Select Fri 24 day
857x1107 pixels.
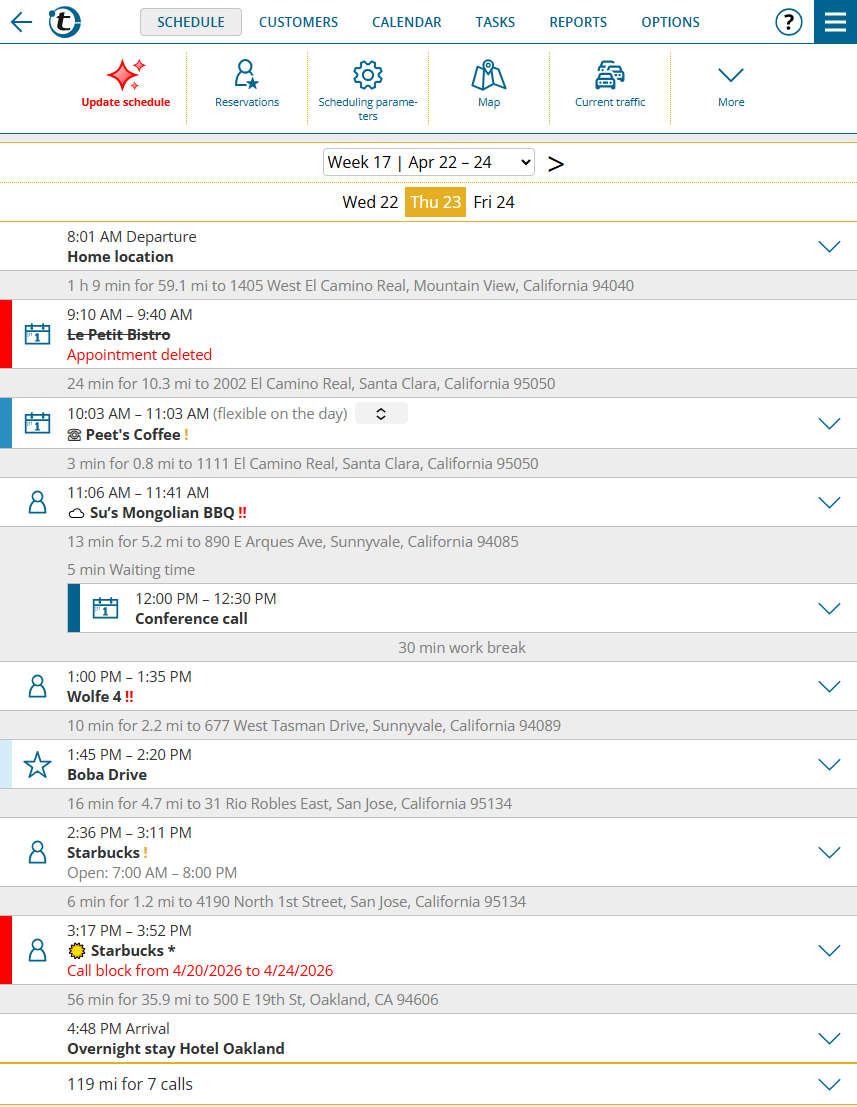tap(494, 202)
